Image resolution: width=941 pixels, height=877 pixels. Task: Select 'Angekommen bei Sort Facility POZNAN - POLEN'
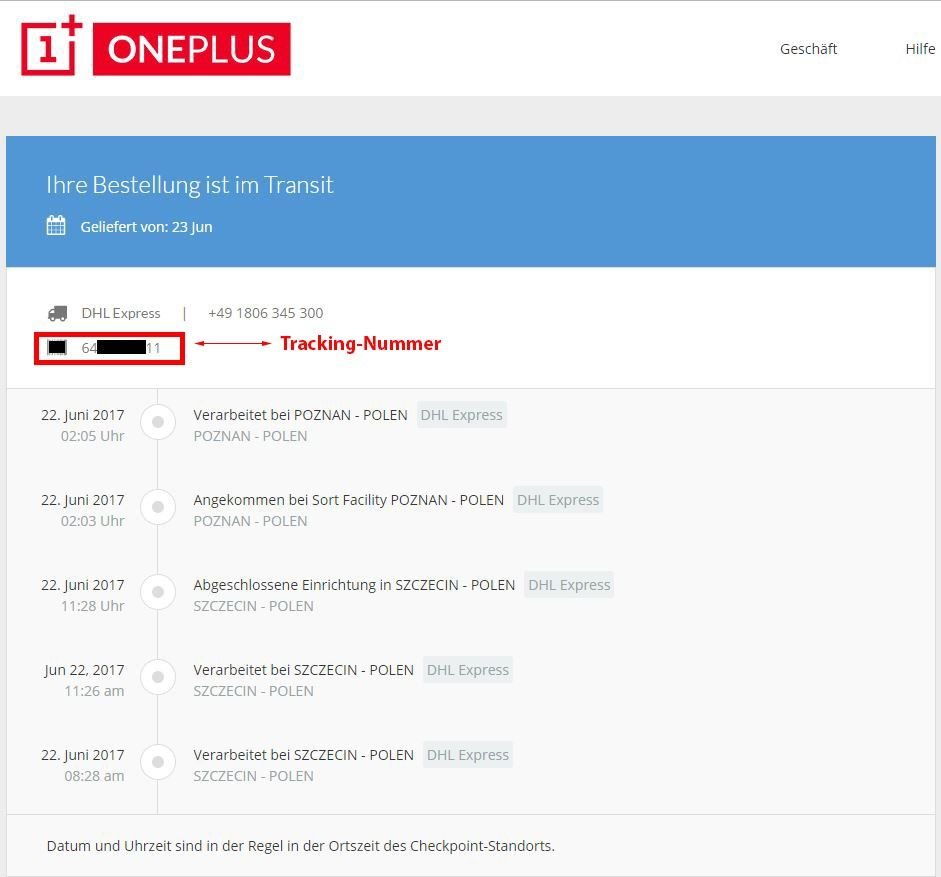click(348, 500)
